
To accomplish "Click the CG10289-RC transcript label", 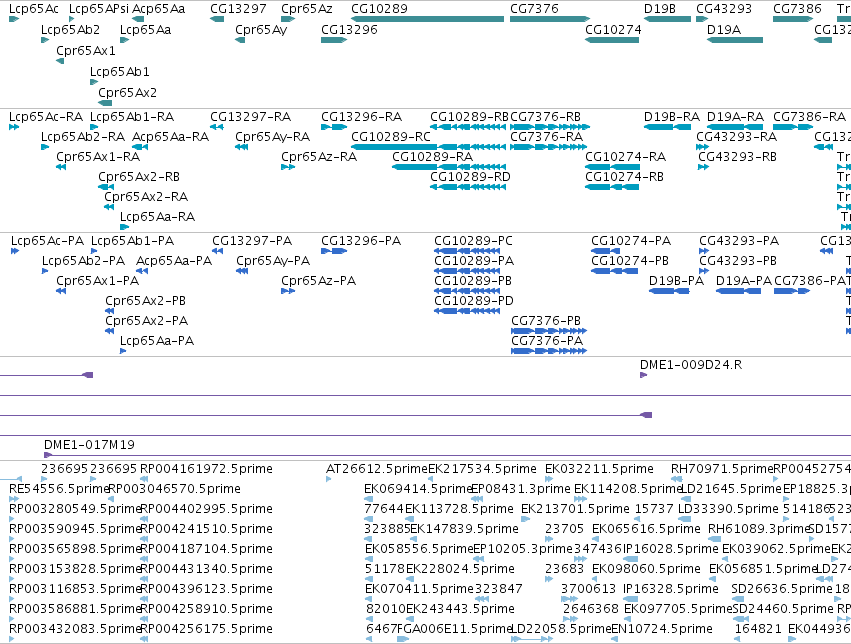I will click(391, 136).
